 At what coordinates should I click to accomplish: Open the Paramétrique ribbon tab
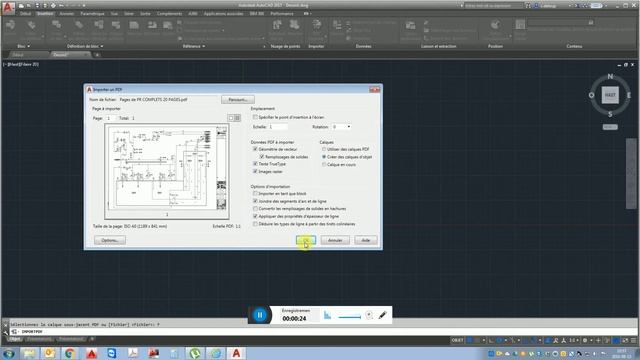pos(92,13)
